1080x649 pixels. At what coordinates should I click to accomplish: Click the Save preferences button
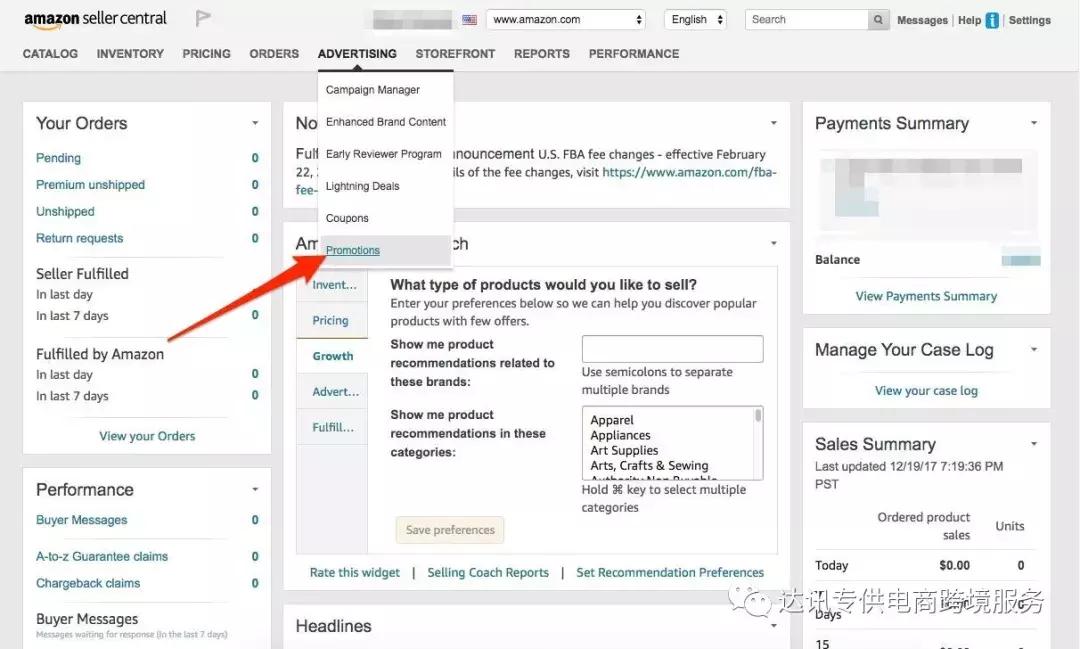click(x=450, y=530)
